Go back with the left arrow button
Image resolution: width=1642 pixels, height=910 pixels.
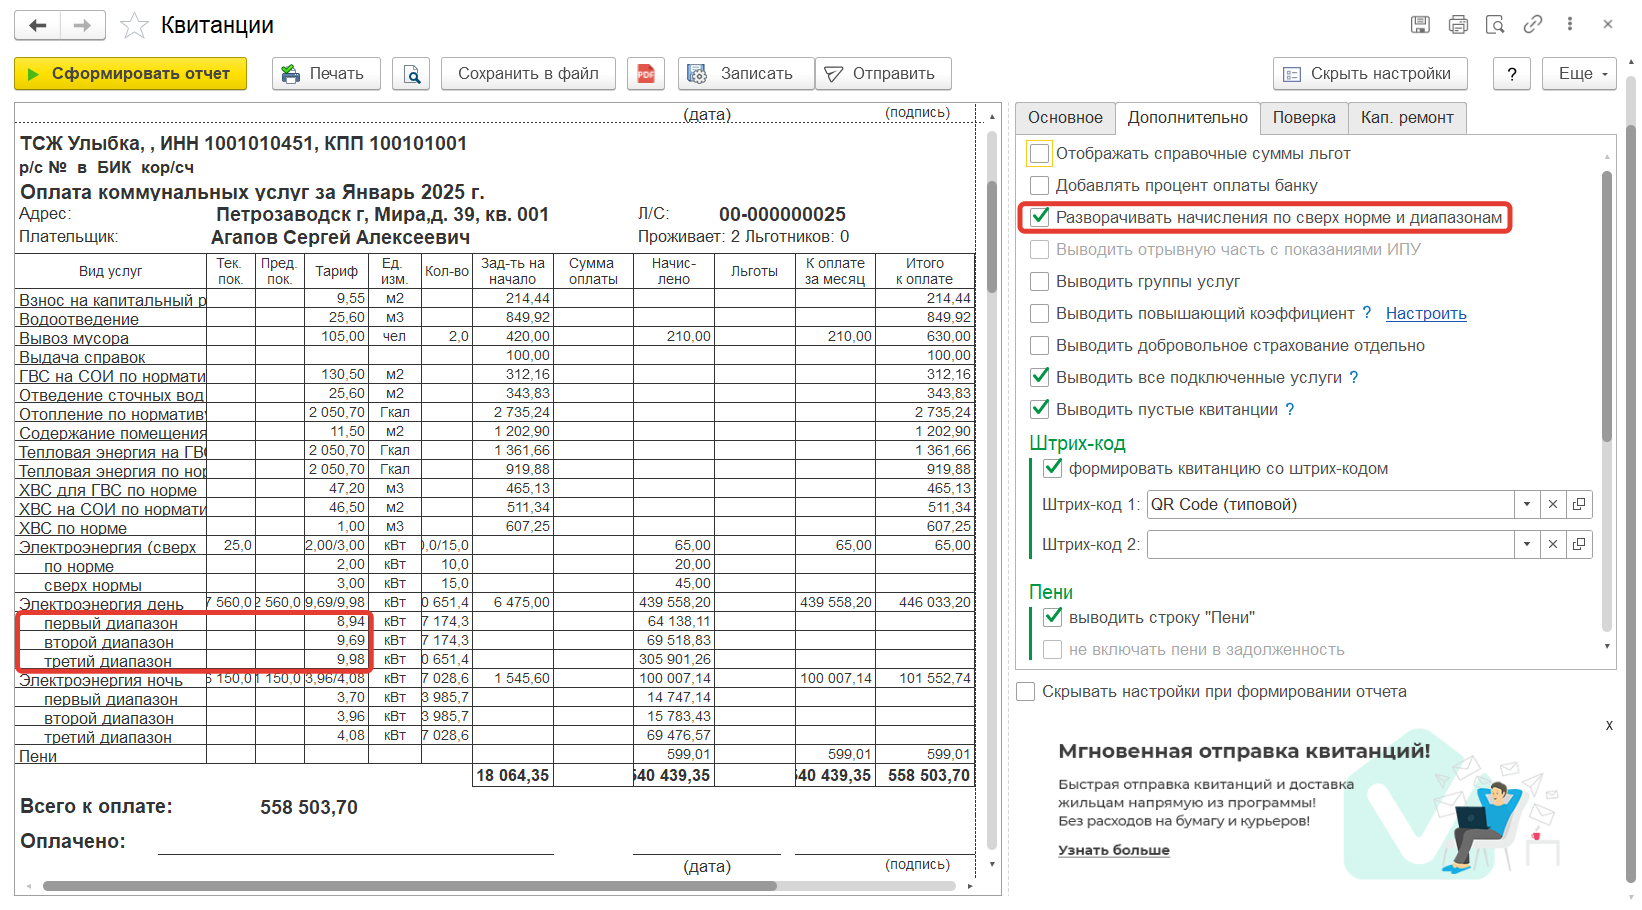coord(38,25)
